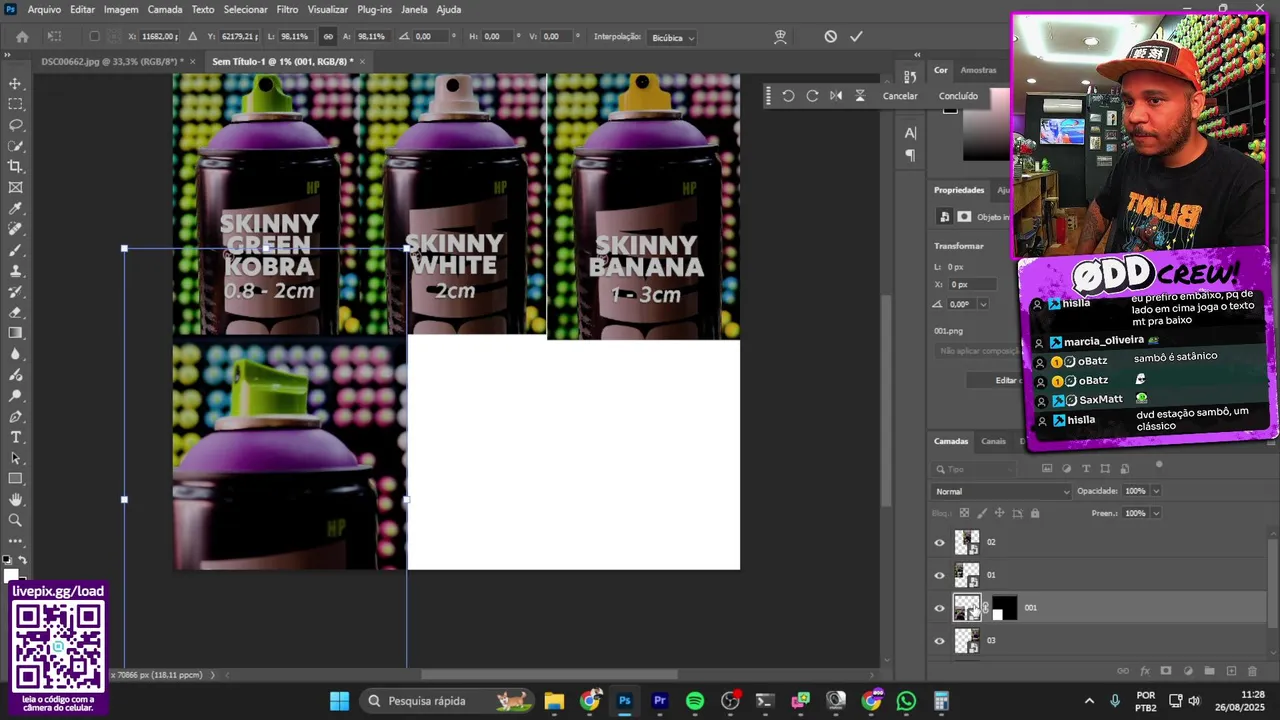Click rotate 90° clockwise icon
1280x720 pixels.
(812, 96)
